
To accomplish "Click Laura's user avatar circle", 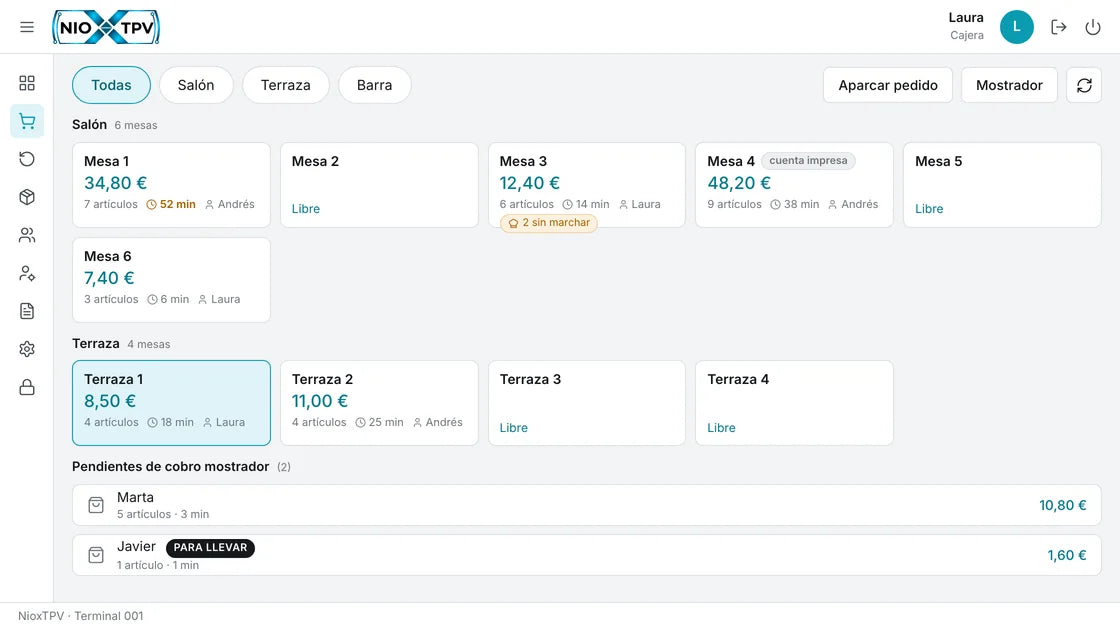I will [1016, 27].
